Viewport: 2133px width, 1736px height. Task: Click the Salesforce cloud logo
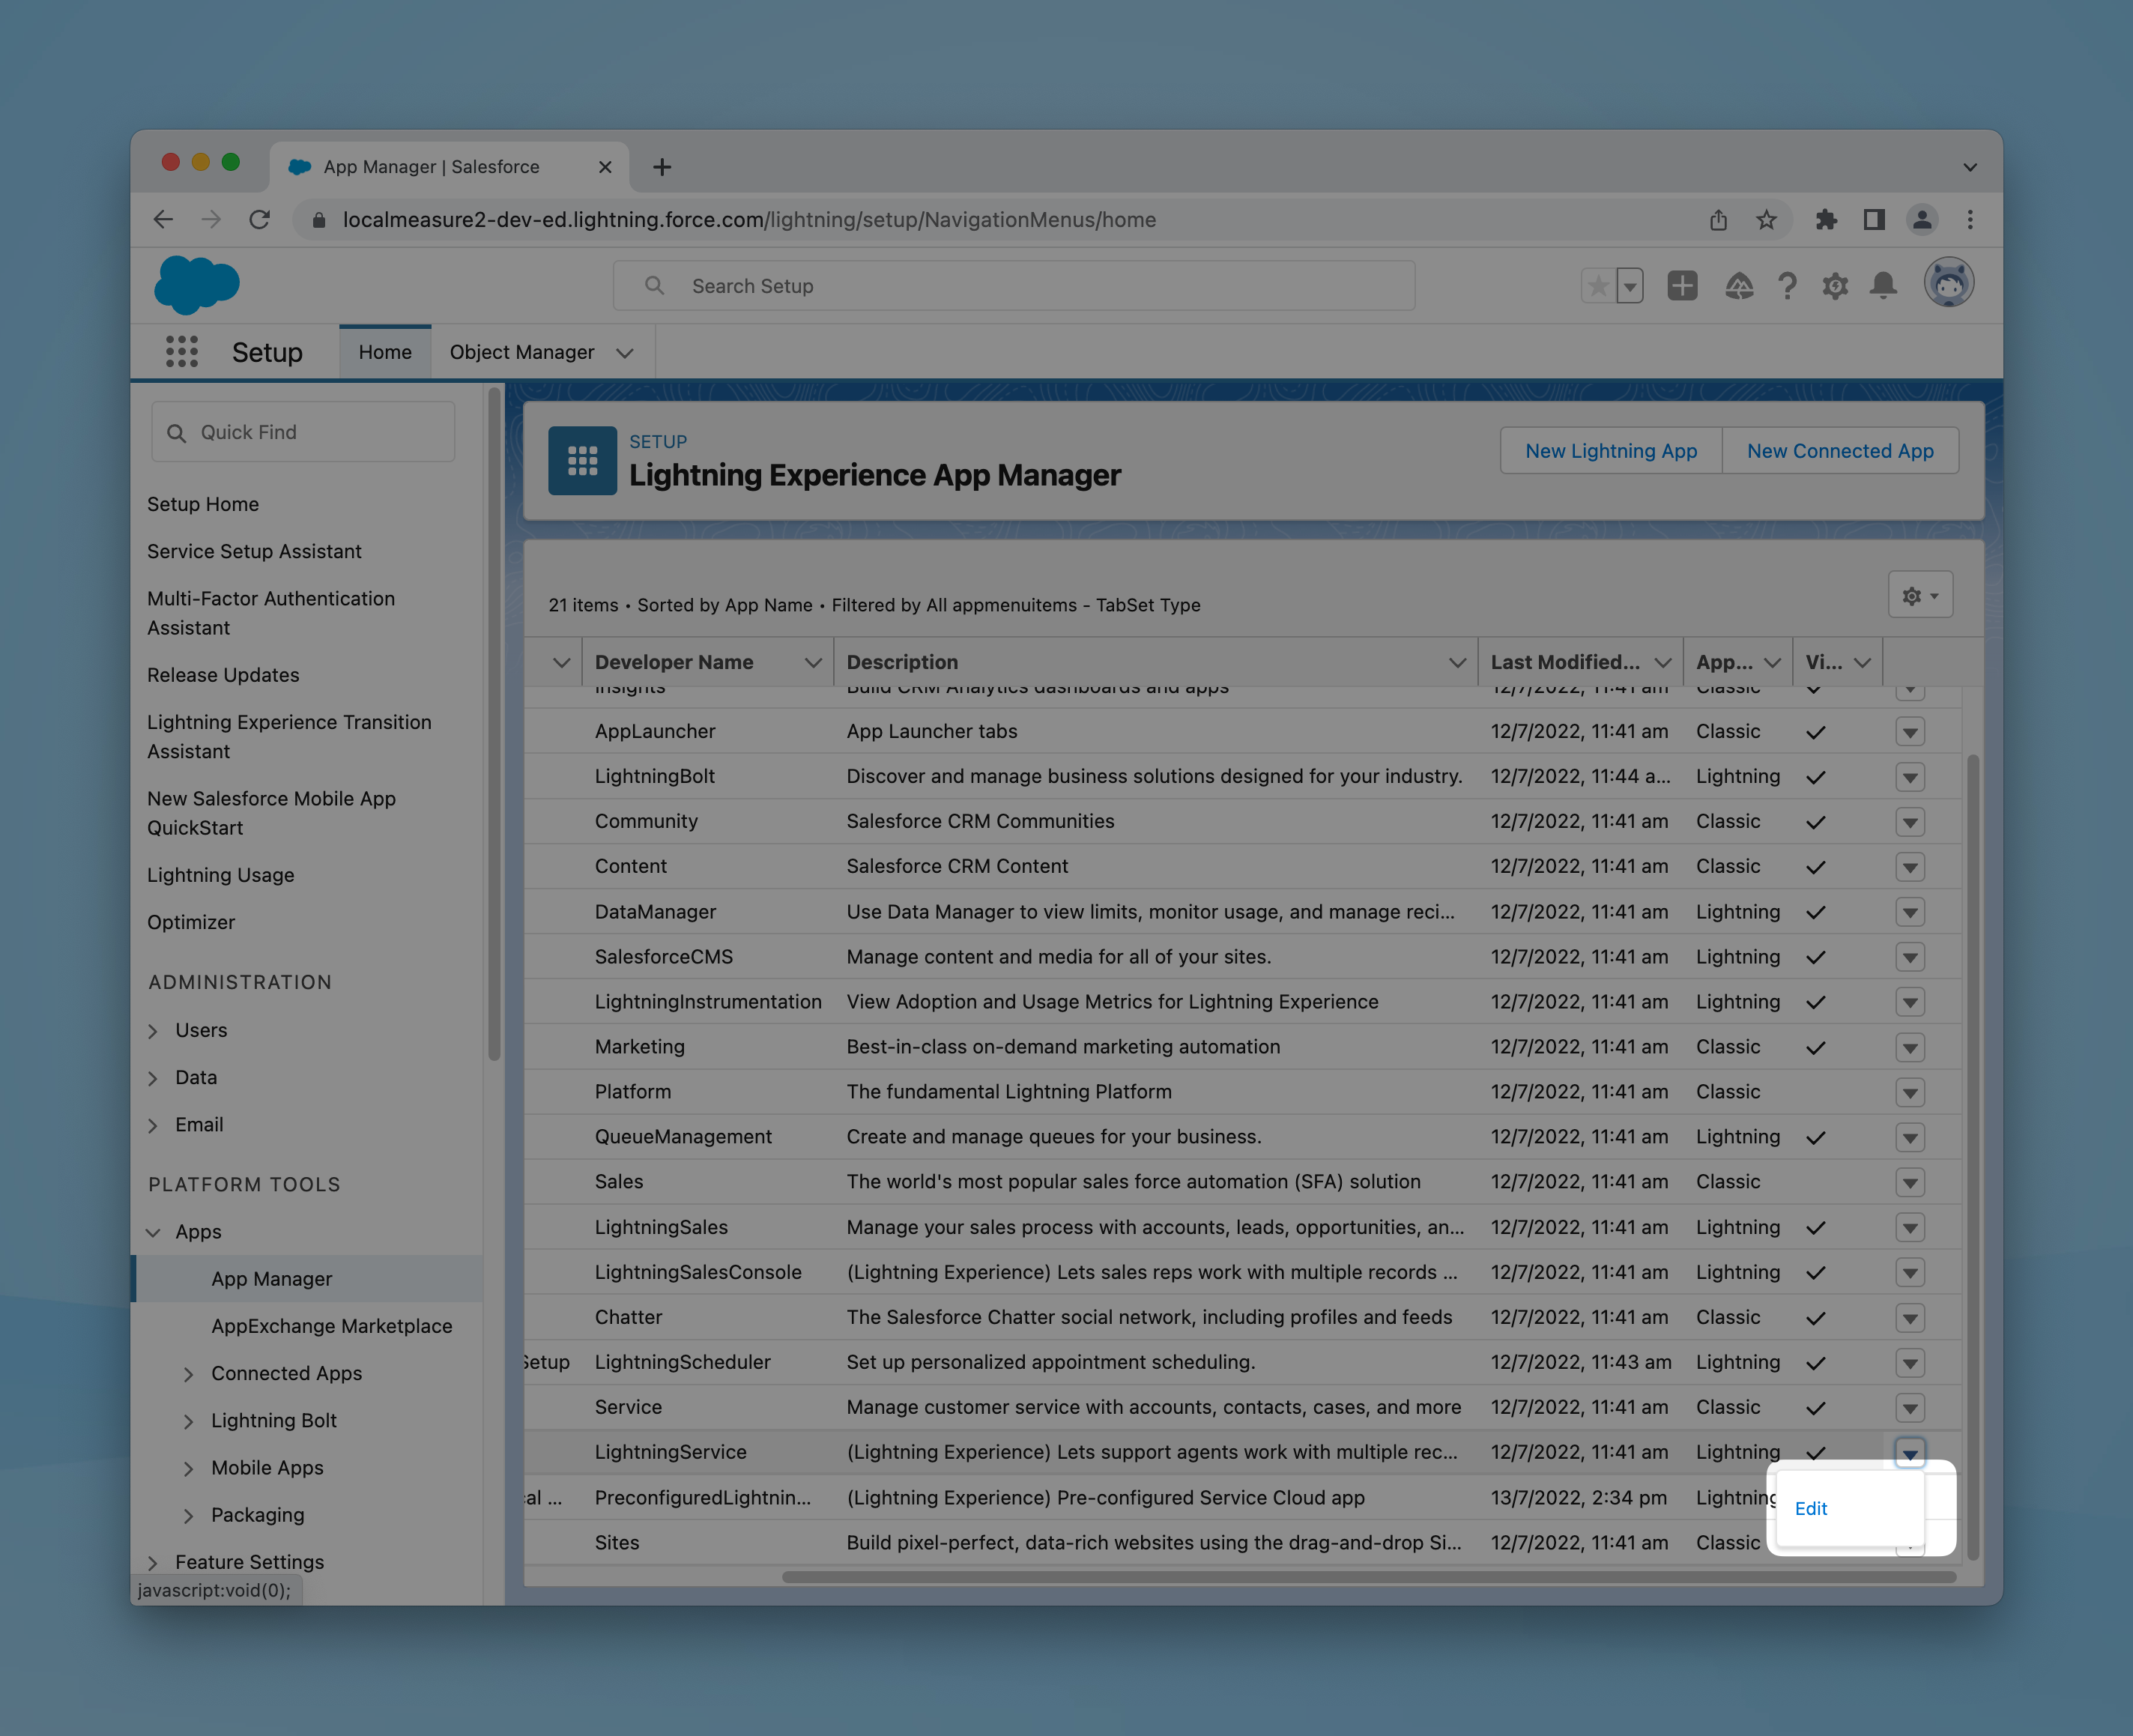(197, 285)
